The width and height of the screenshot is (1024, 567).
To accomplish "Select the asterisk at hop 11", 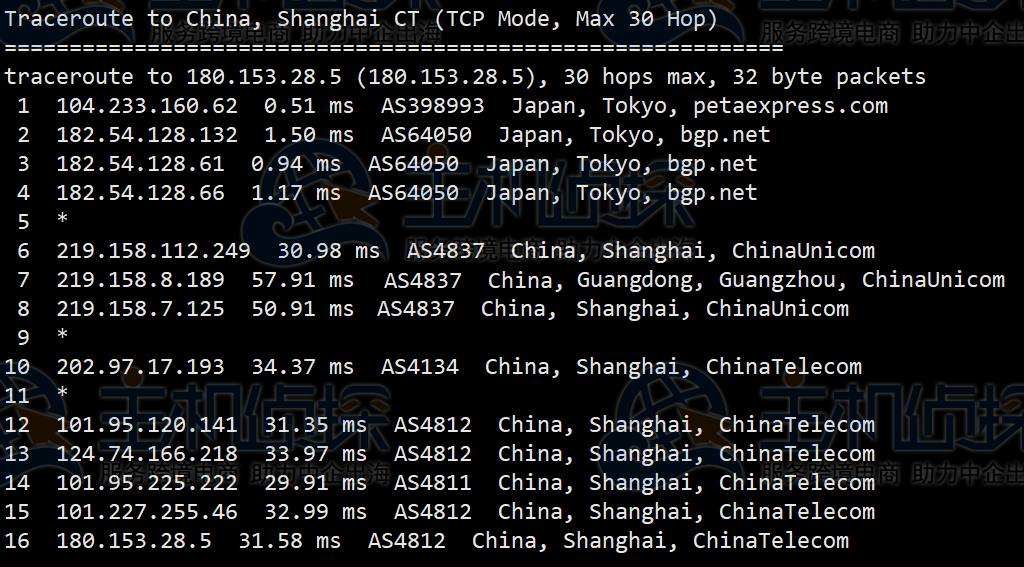I will (x=63, y=393).
